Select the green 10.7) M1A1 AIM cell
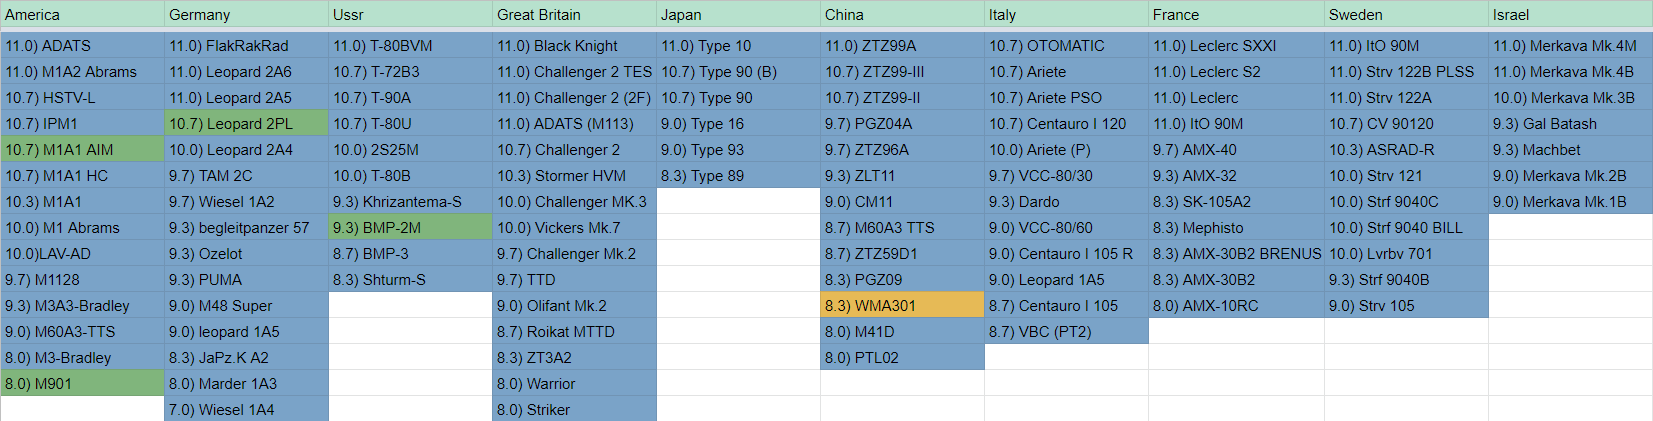The width and height of the screenshot is (1653, 421). (82, 150)
